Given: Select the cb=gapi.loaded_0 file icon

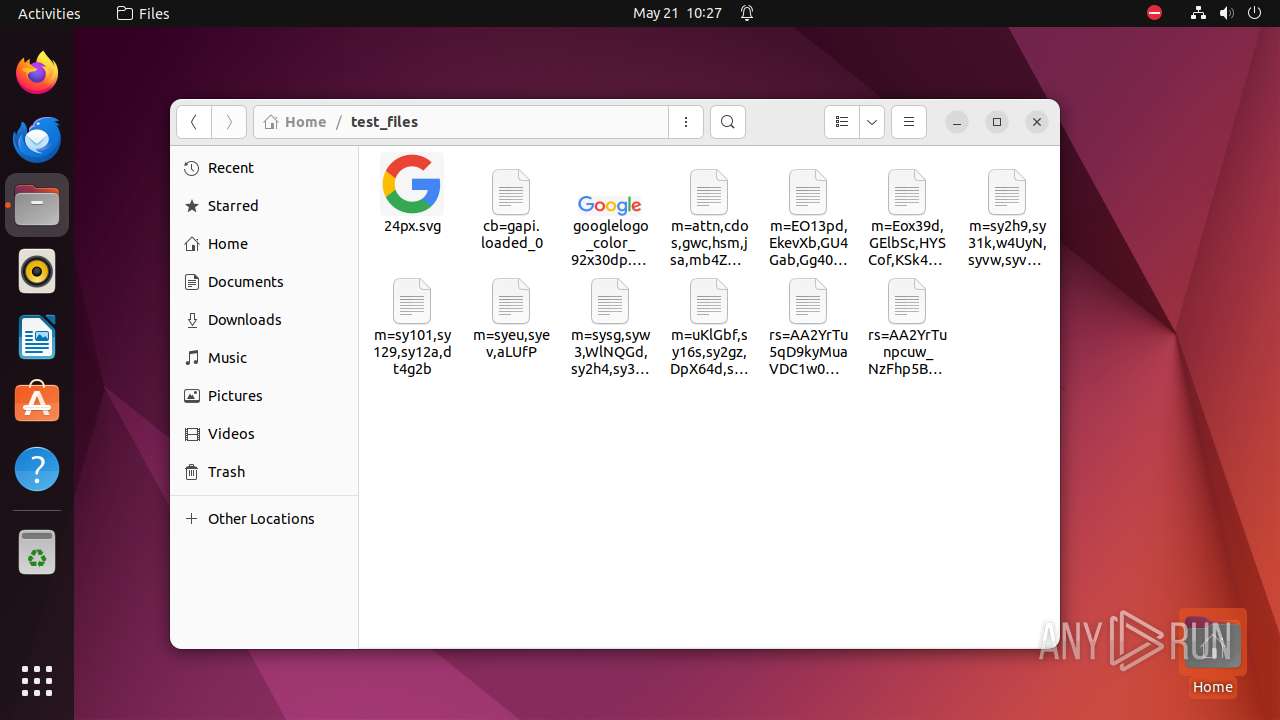Looking at the screenshot, I should pyautogui.click(x=511, y=192).
